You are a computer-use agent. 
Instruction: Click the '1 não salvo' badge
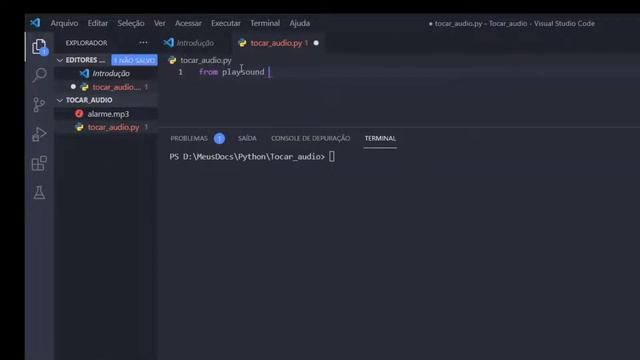(134, 60)
